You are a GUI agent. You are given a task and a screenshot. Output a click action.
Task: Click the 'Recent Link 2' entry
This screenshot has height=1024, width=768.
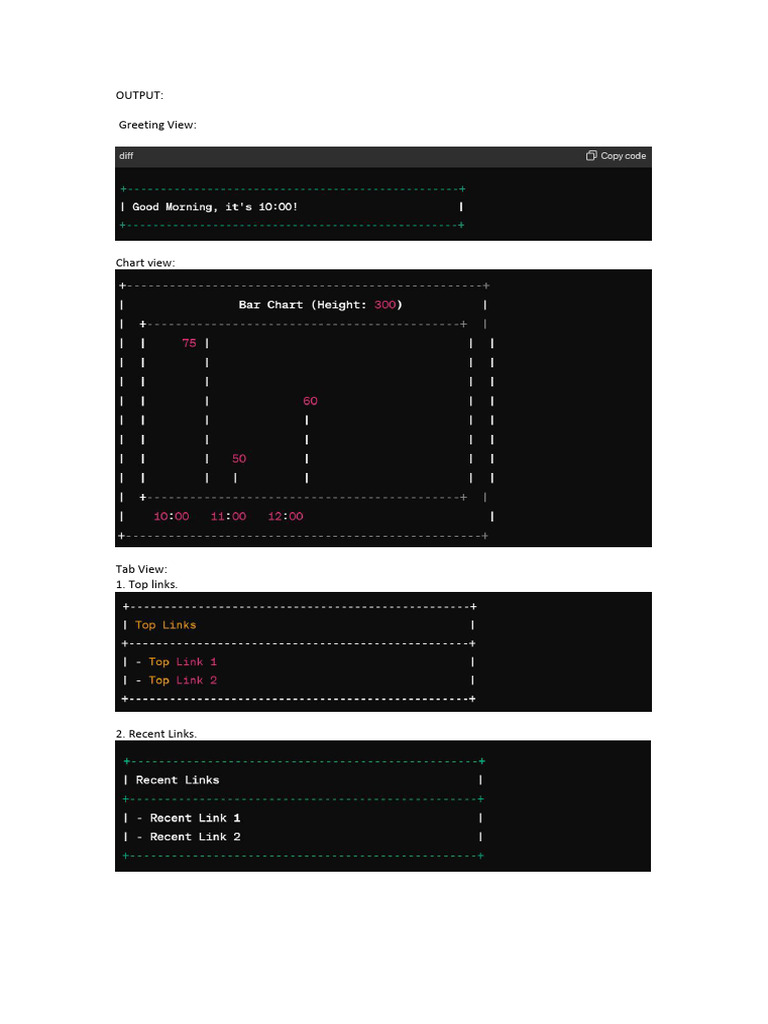195,837
